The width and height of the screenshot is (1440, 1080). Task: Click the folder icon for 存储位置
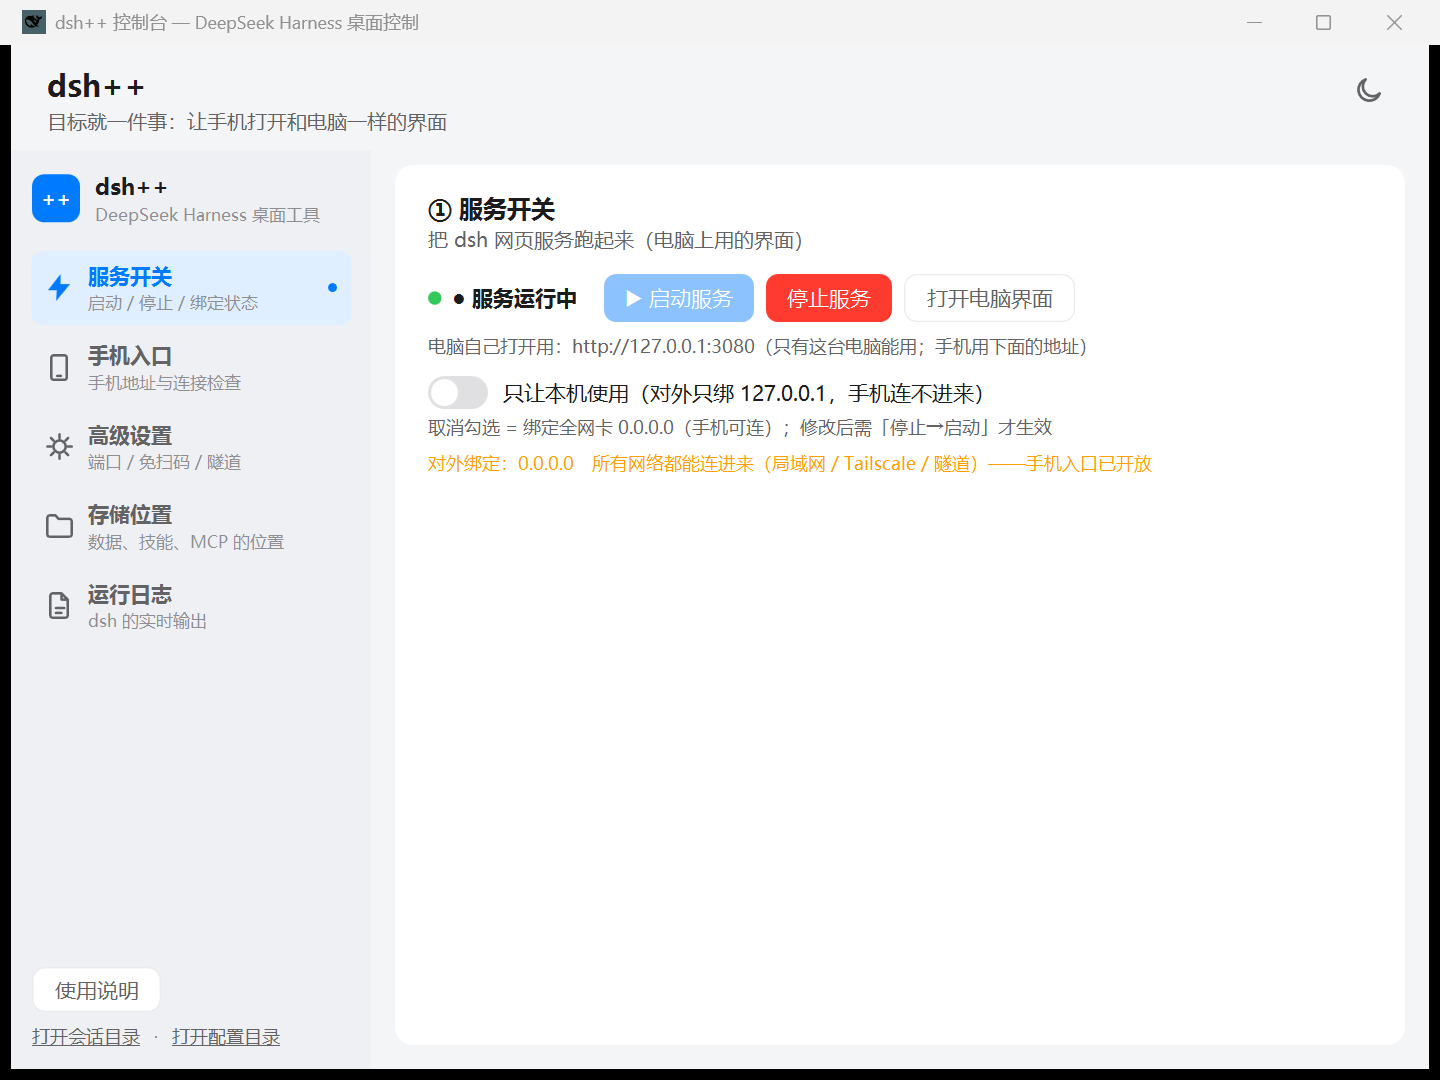point(59,526)
